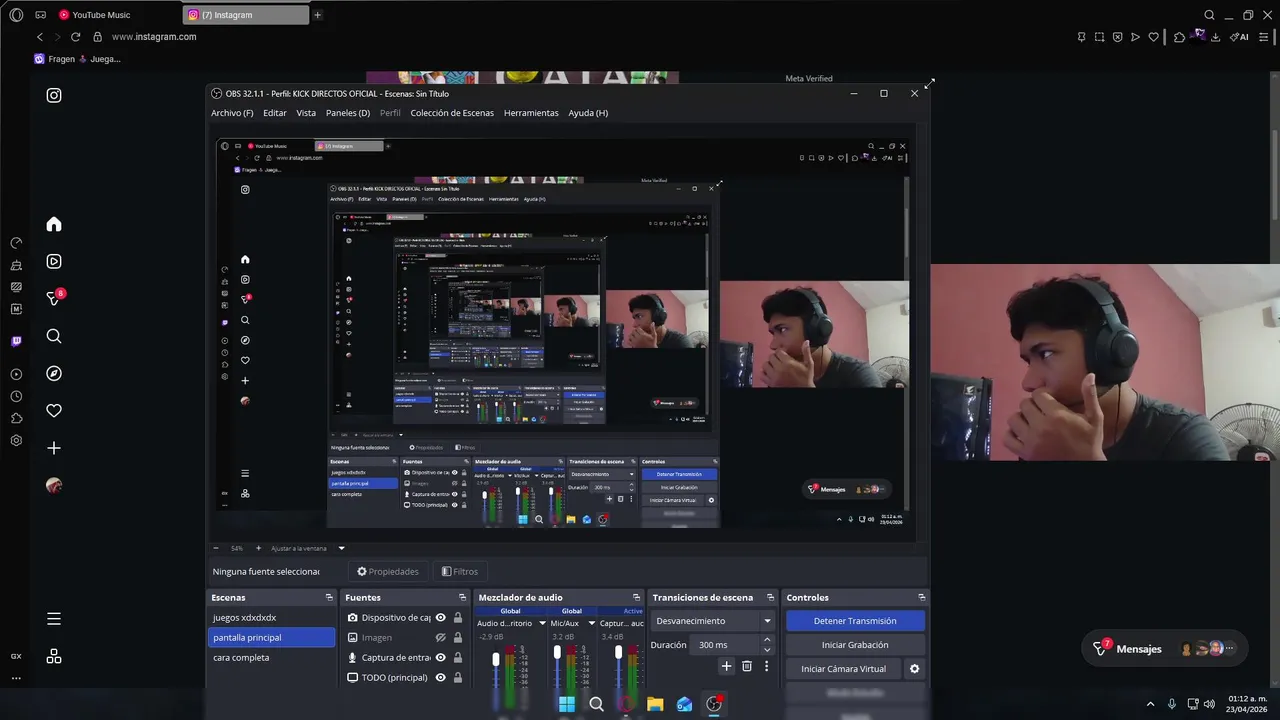
Task: Open Instagram Explore compass icon
Action: pyautogui.click(x=54, y=373)
